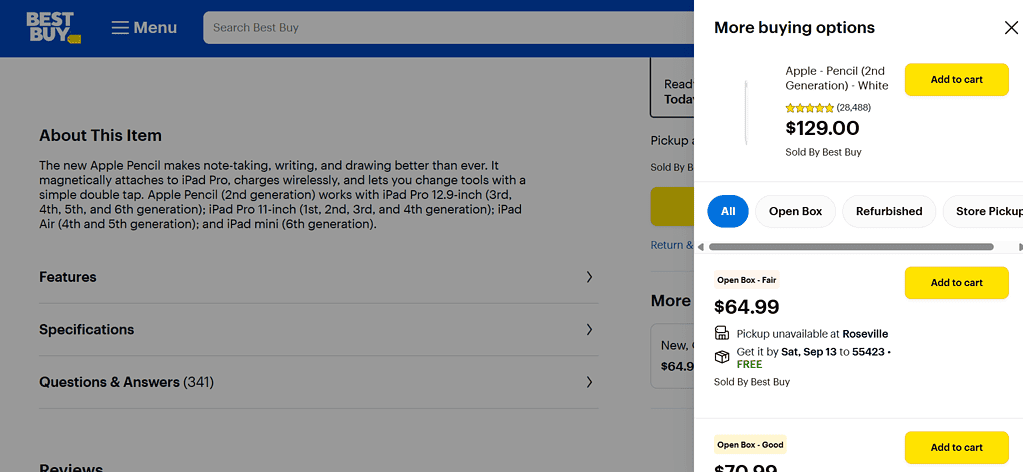Click the $129.00 price text
The height and width of the screenshot is (472, 1023).
[822, 128]
